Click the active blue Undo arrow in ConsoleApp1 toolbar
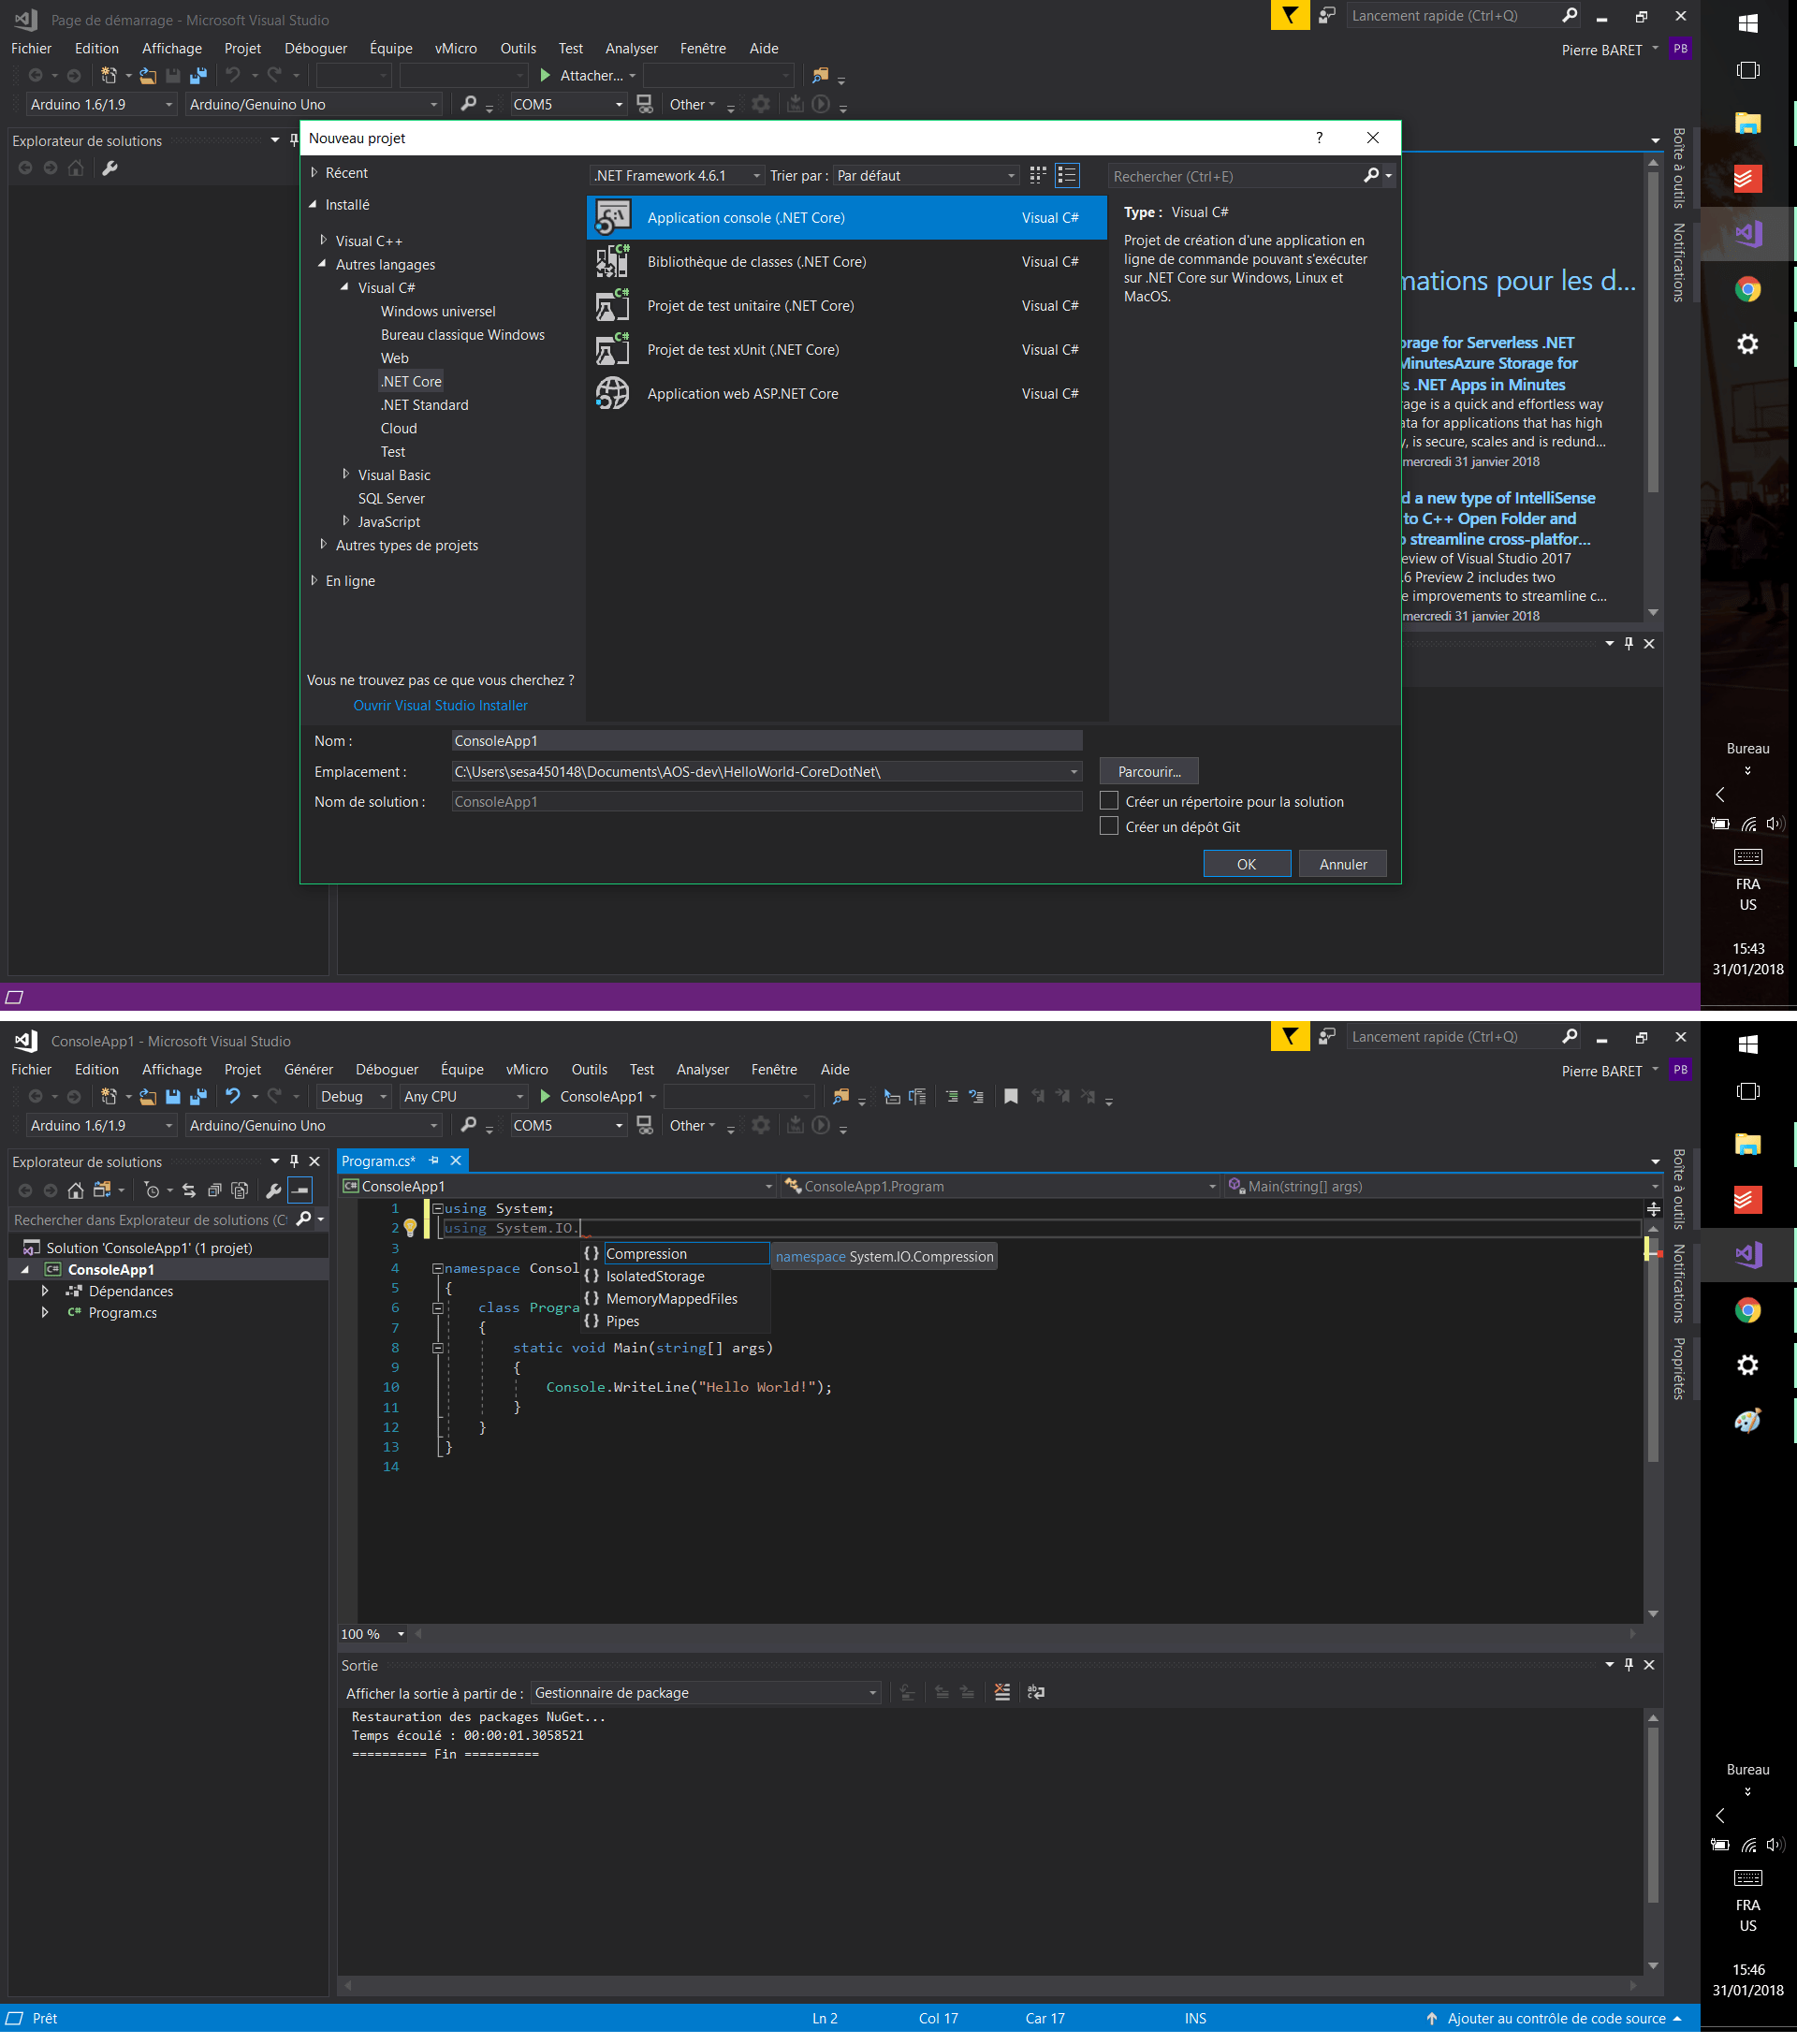 pyautogui.click(x=233, y=1097)
